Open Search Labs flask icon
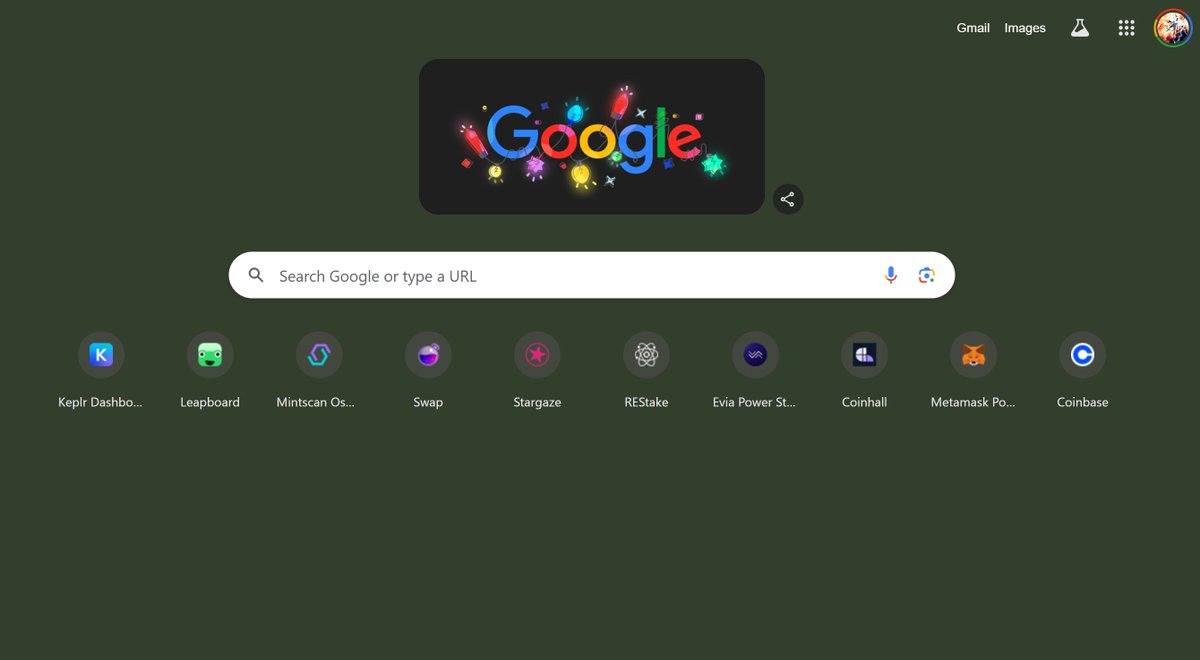 click(x=1080, y=28)
